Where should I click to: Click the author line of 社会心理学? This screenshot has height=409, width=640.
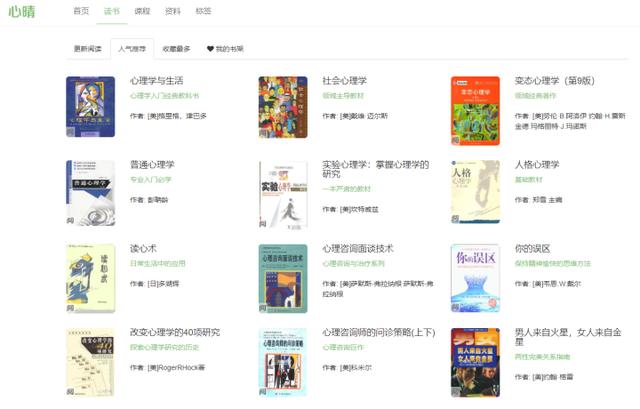click(x=355, y=116)
